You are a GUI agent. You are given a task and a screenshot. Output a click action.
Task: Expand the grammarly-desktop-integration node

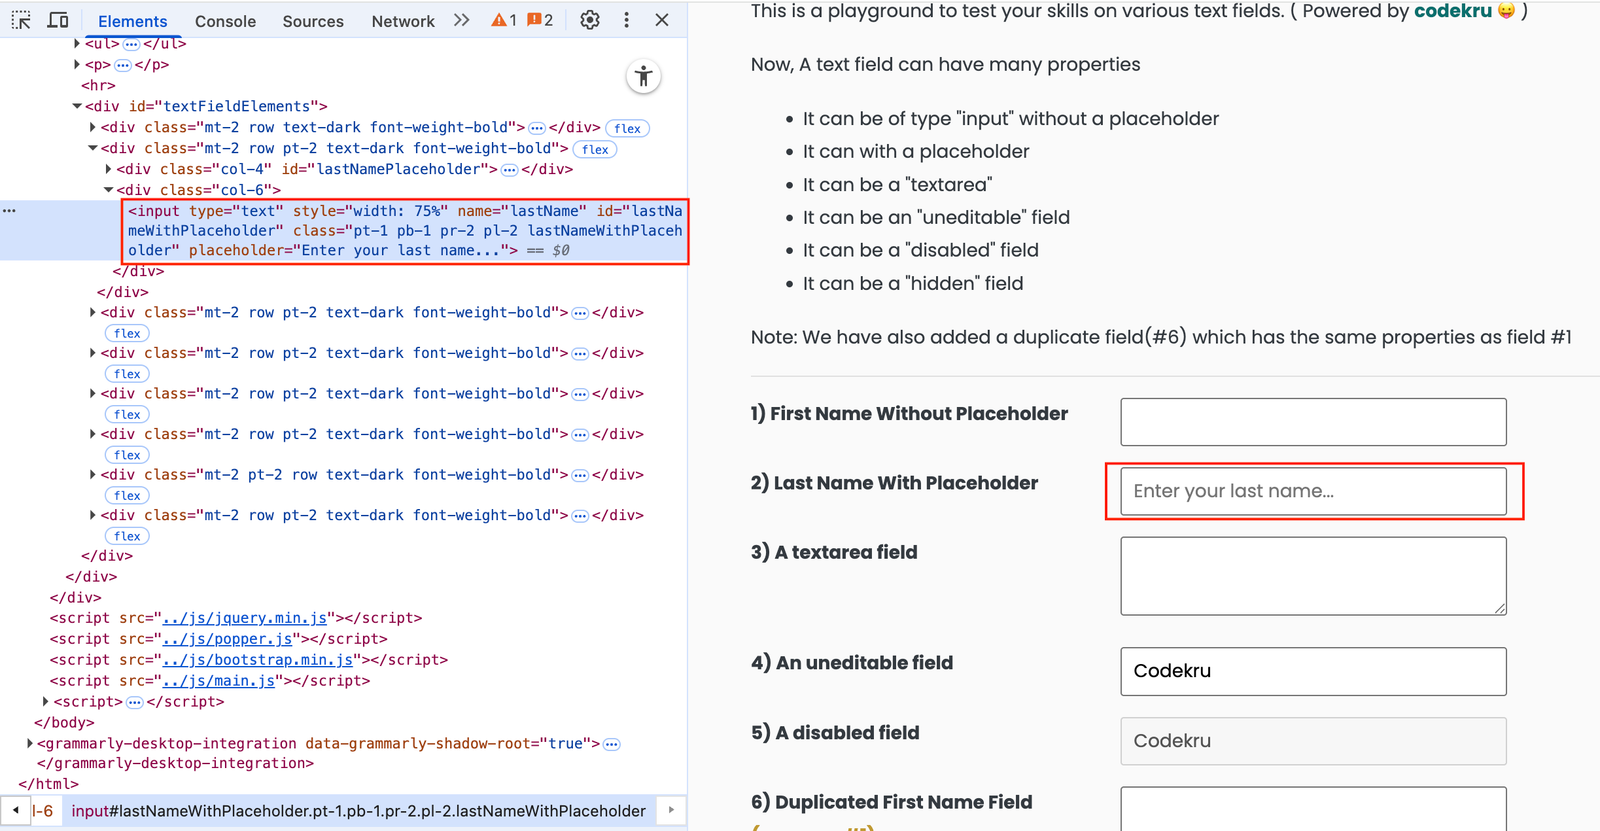30,743
